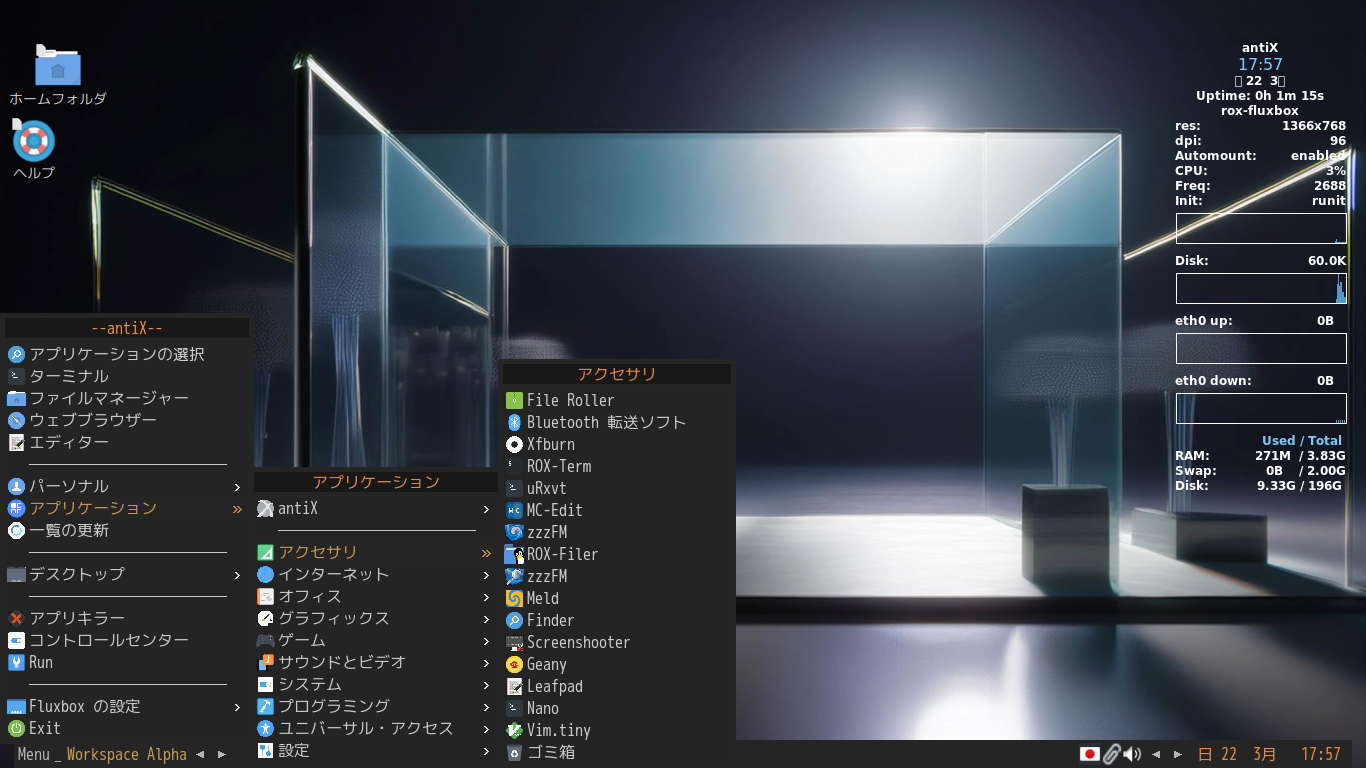This screenshot has height=768, width=1366.
Task: Click the ROX-Filer icon
Action: point(515,554)
